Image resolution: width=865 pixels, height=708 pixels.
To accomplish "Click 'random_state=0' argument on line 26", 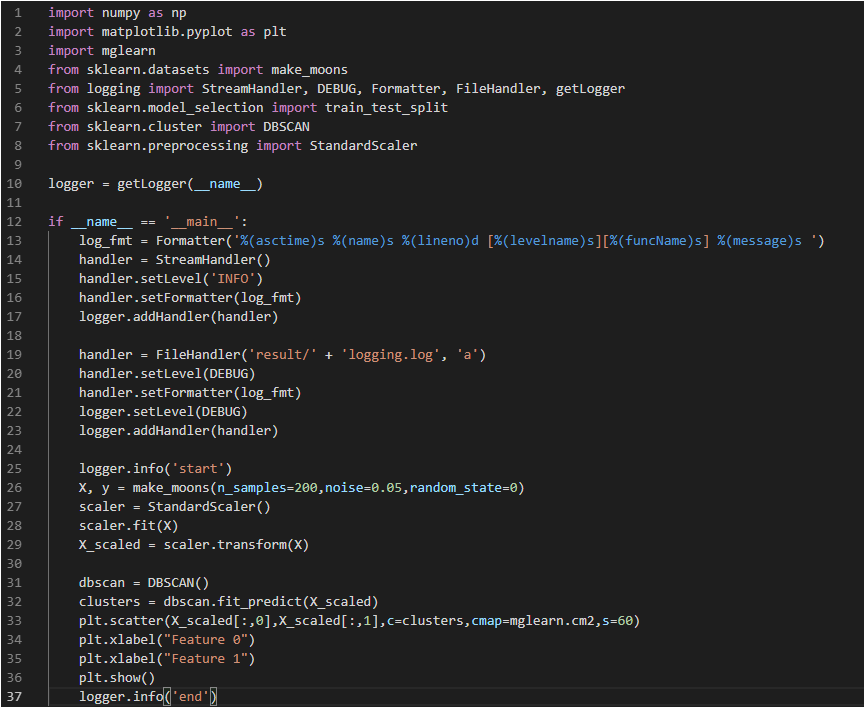I will [x=463, y=488].
